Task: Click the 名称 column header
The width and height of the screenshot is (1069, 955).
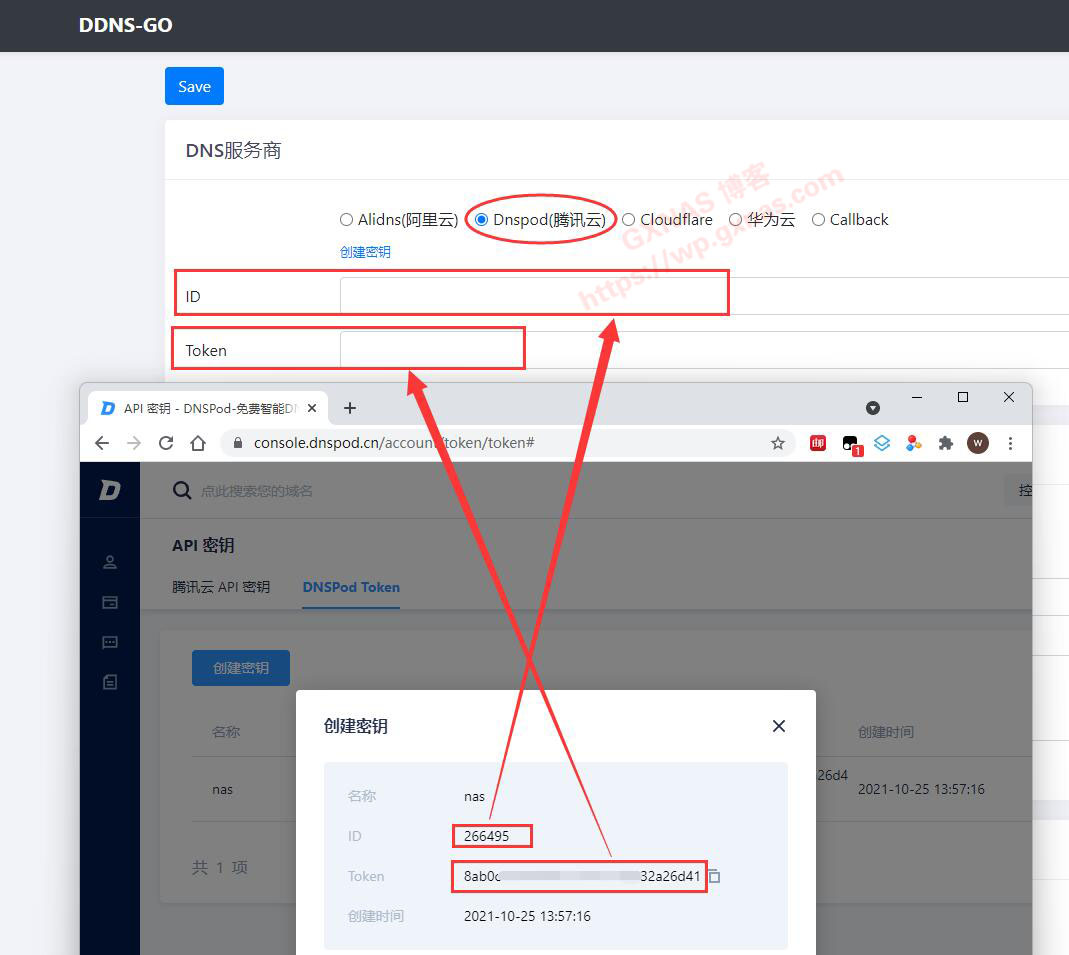Action: pyautogui.click(x=226, y=732)
